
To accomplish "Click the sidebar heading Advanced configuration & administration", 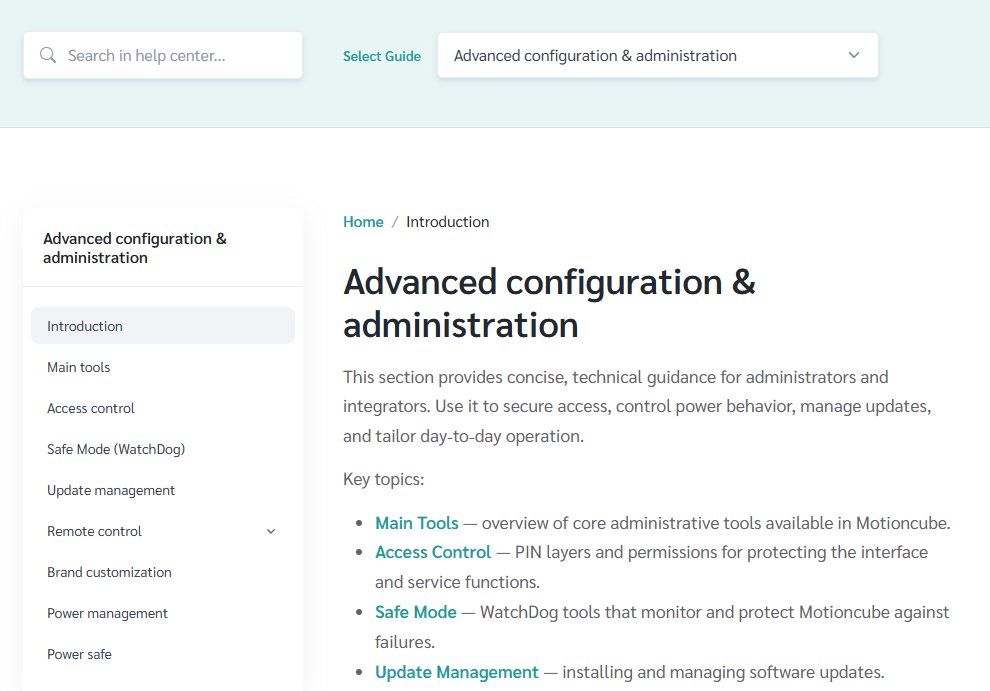I will pyautogui.click(x=134, y=248).
